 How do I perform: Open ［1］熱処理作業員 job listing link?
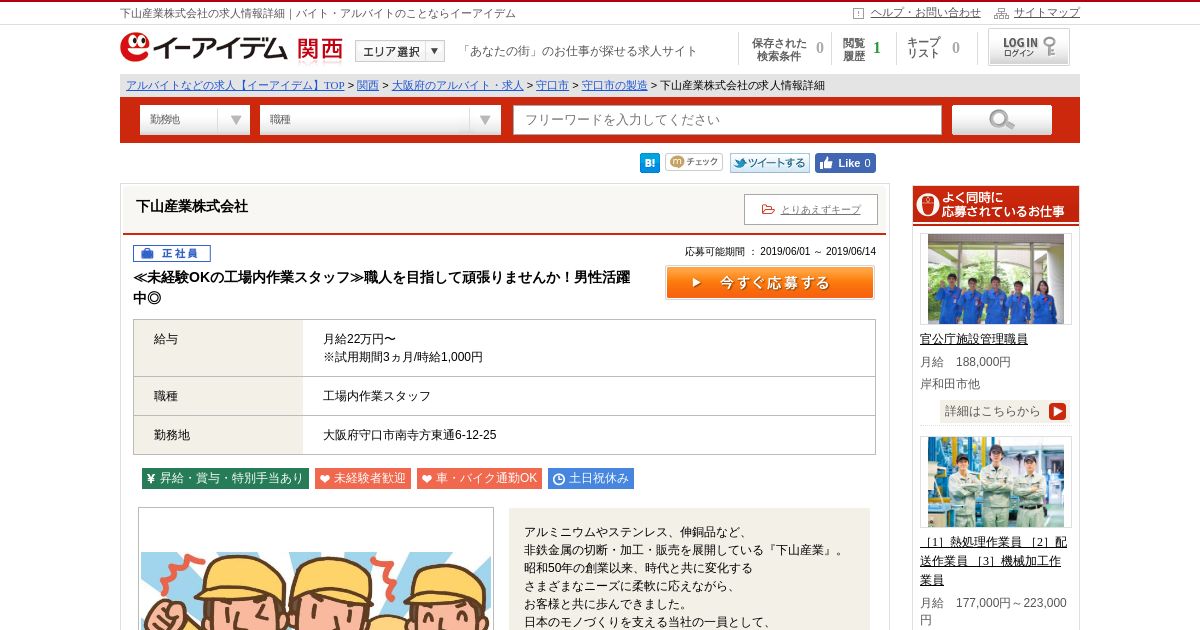point(993,560)
